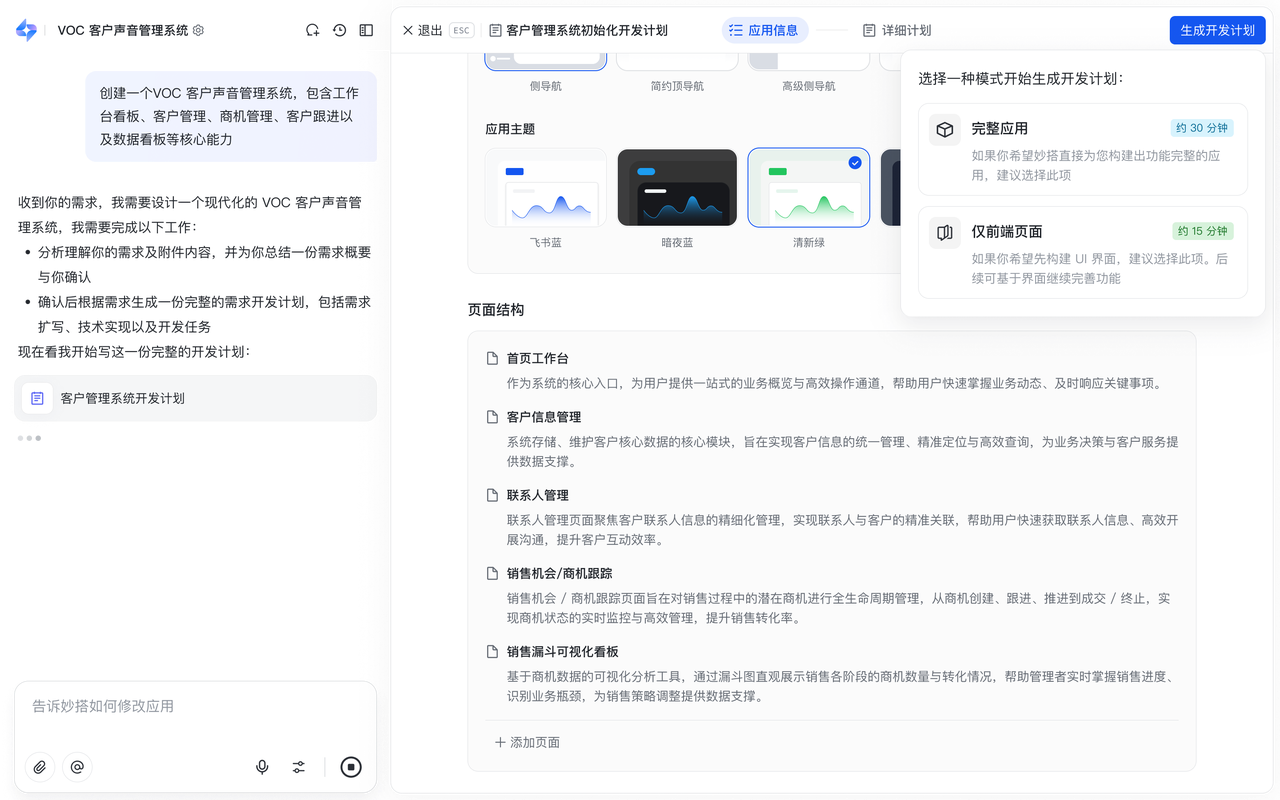Choose the 完整应用 mode option

(x=1082, y=149)
